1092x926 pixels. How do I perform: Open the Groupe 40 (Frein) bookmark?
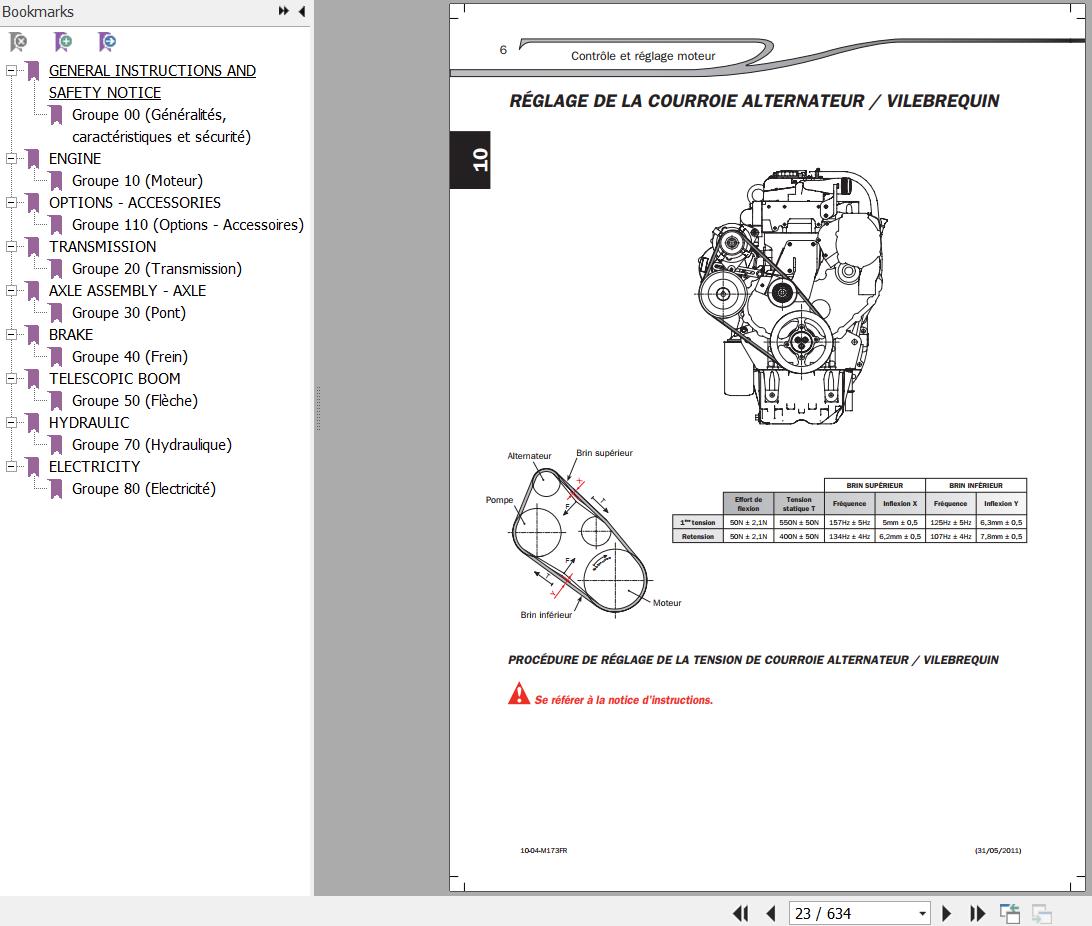130,356
